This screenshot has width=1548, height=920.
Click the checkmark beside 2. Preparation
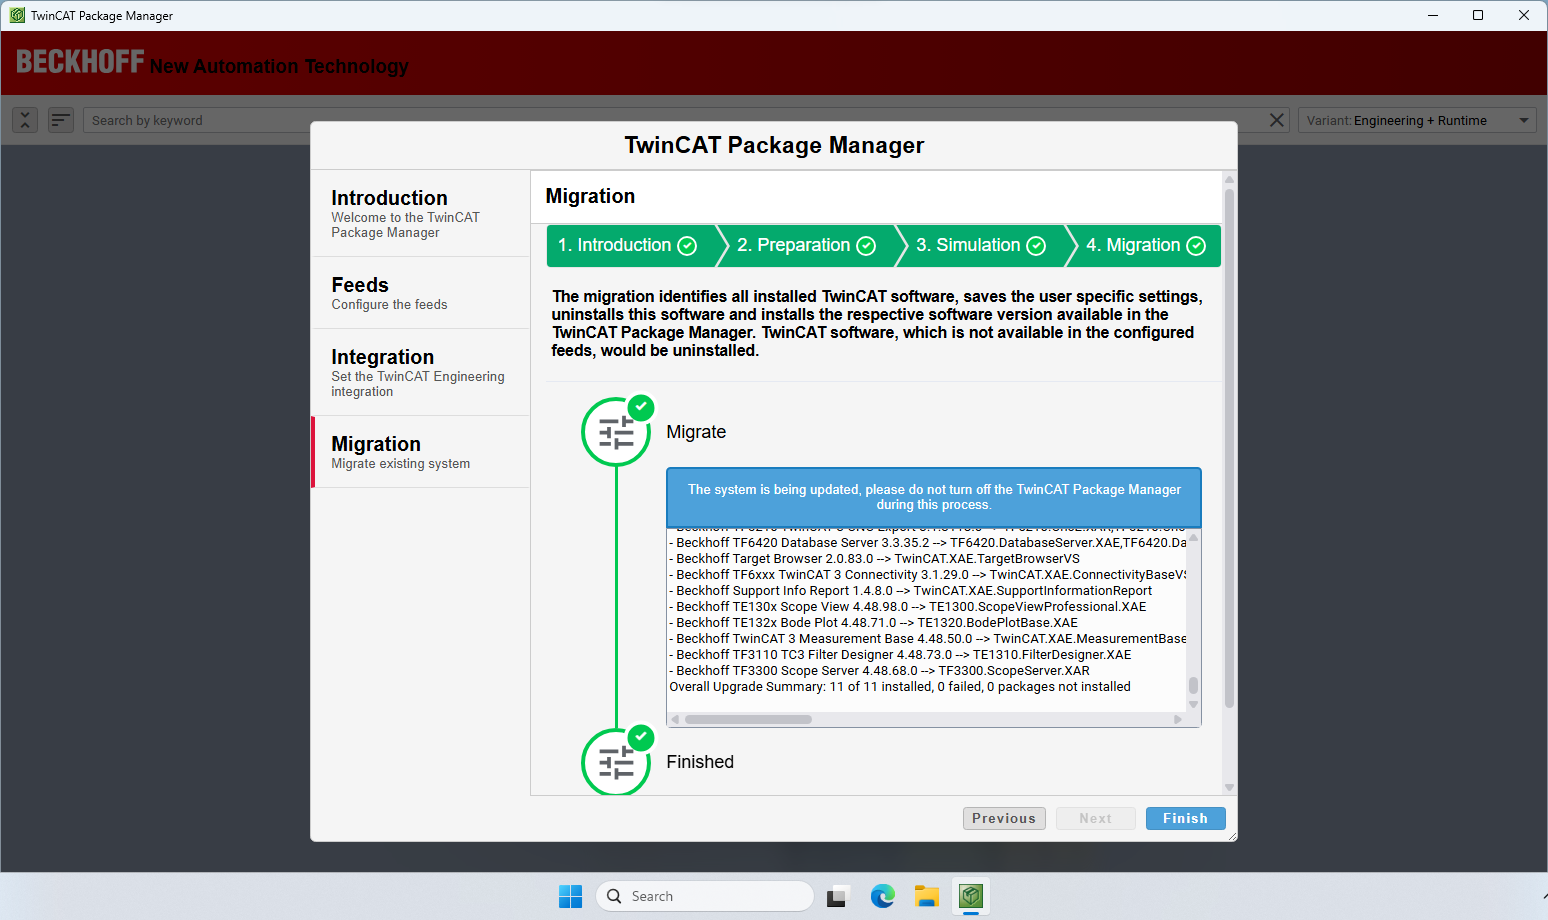(866, 246)
